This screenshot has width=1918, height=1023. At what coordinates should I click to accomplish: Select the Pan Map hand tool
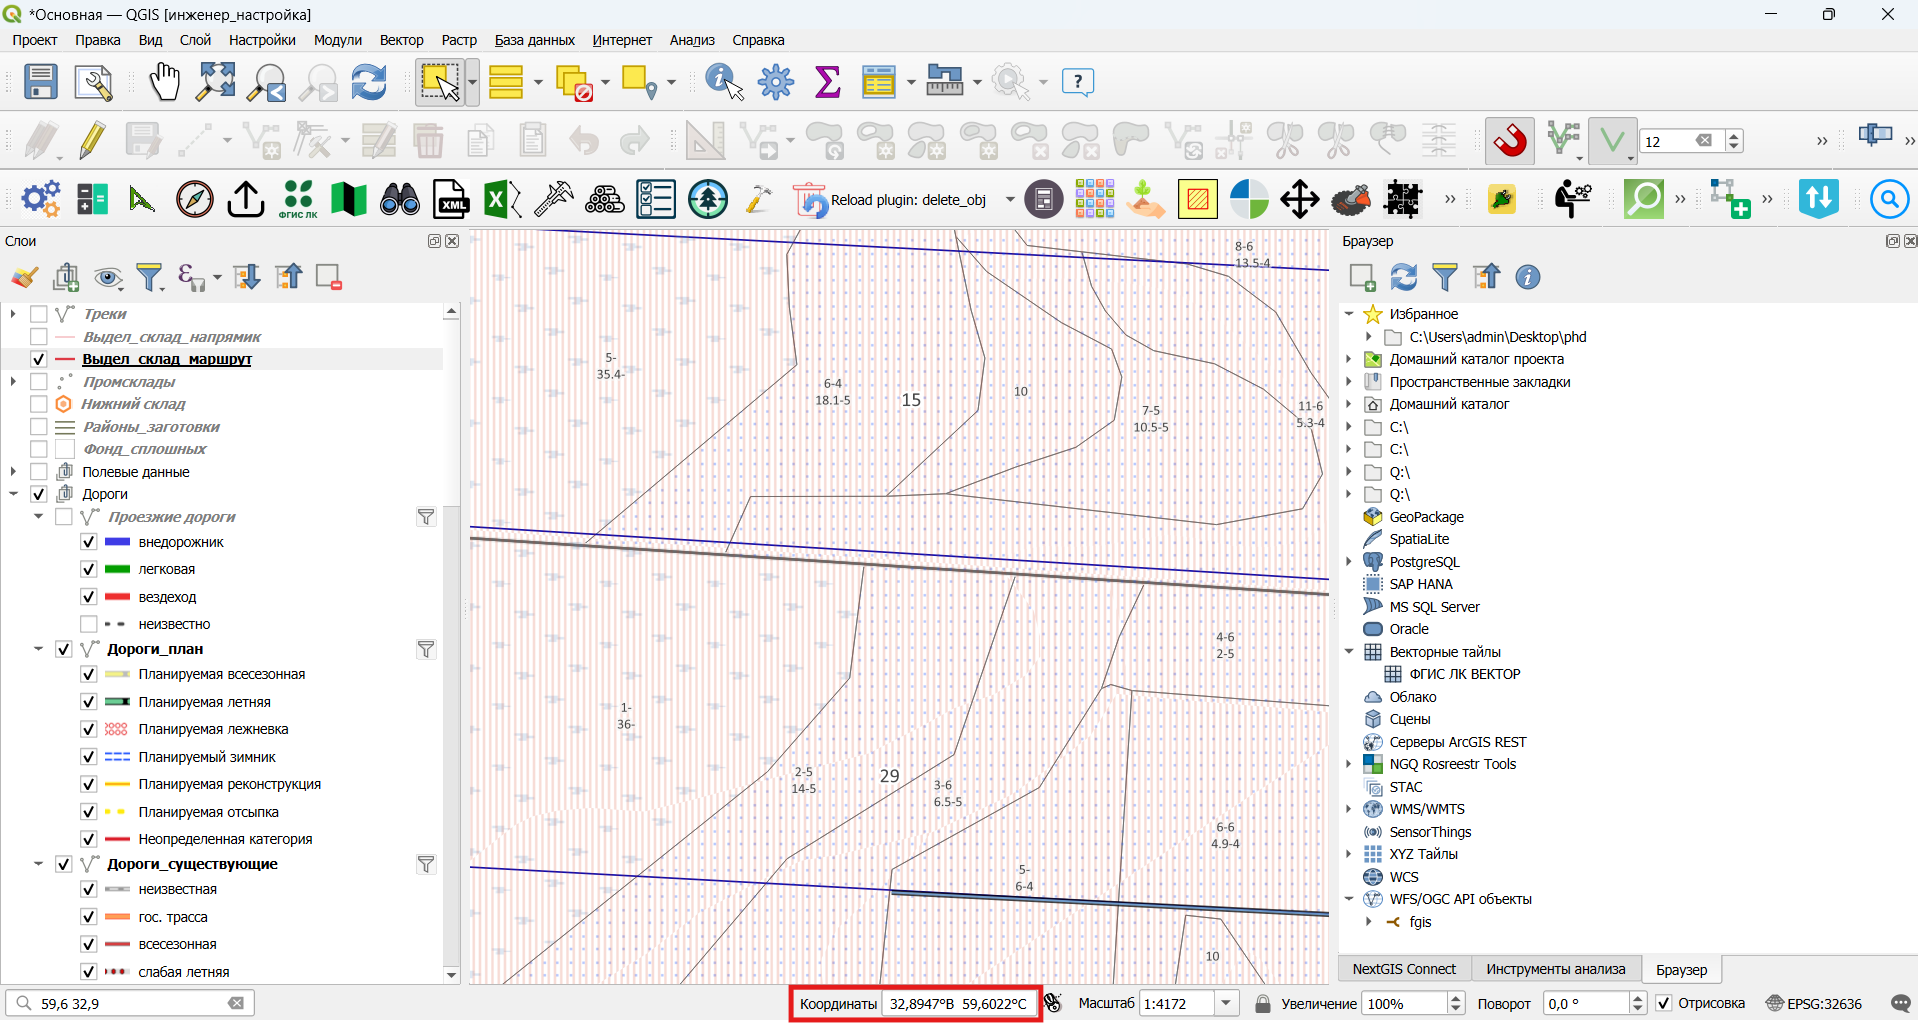coord(164,81)
